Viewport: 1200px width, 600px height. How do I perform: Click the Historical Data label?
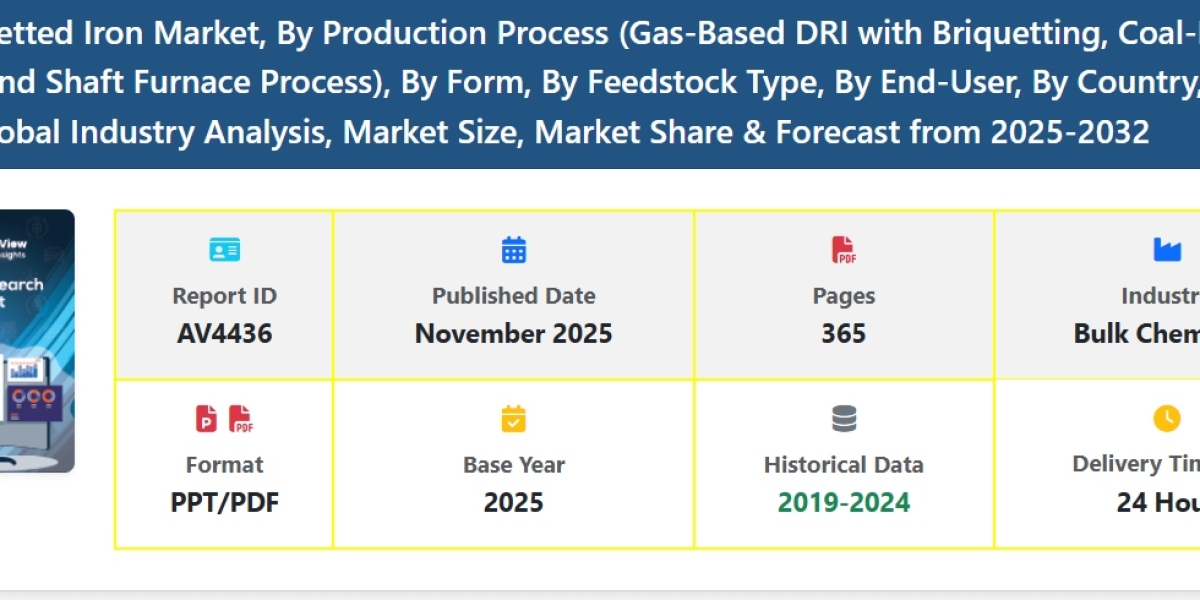point(843,465)
